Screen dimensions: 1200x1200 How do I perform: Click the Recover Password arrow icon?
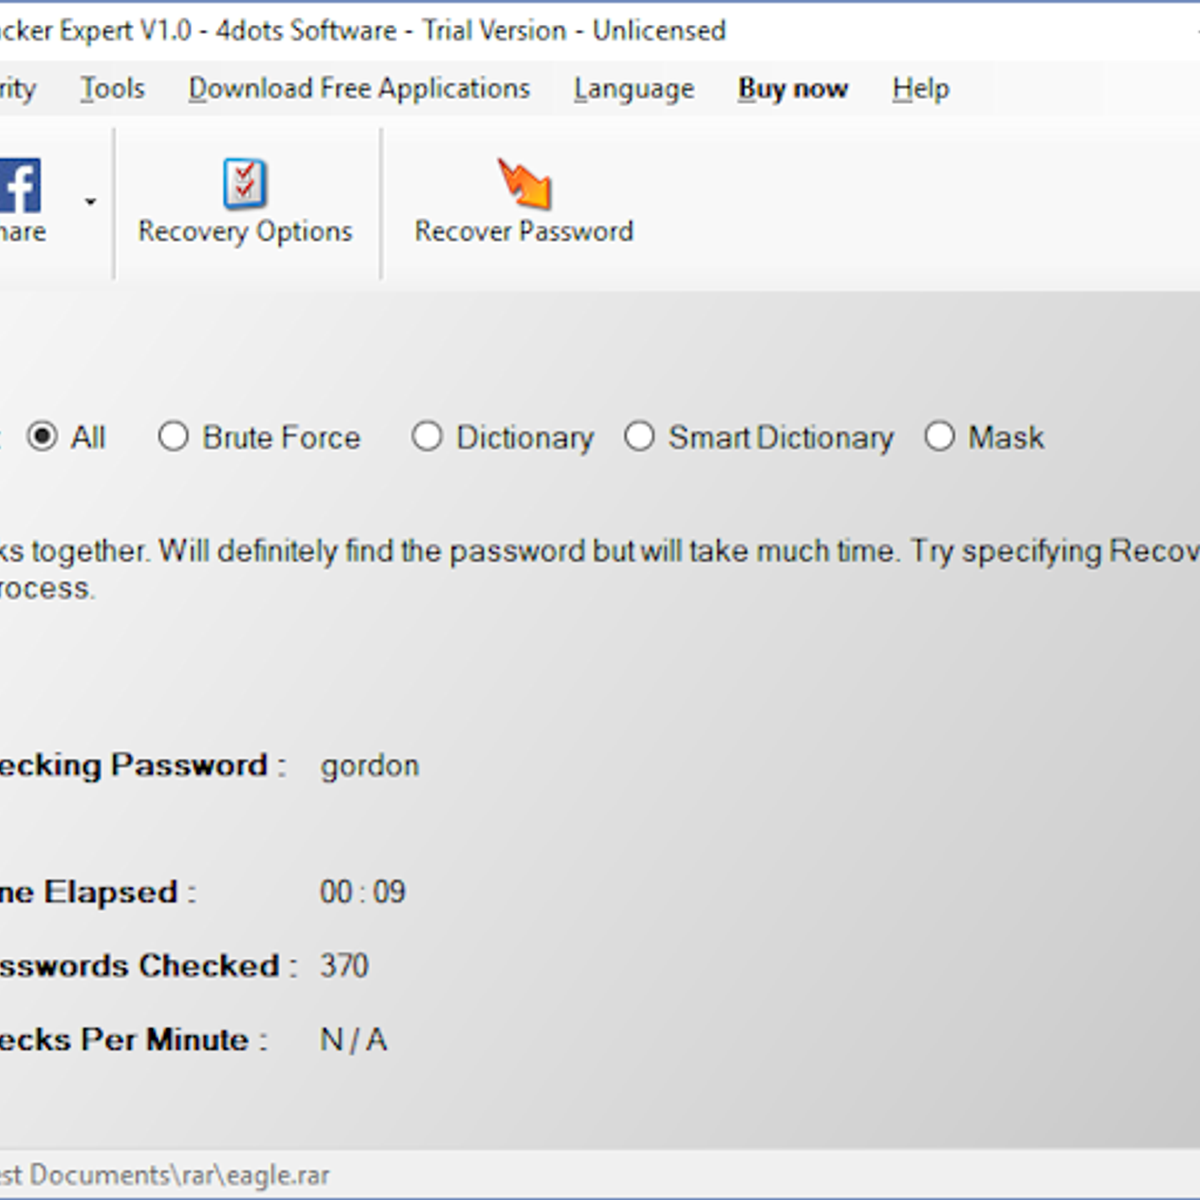[524, 183]
